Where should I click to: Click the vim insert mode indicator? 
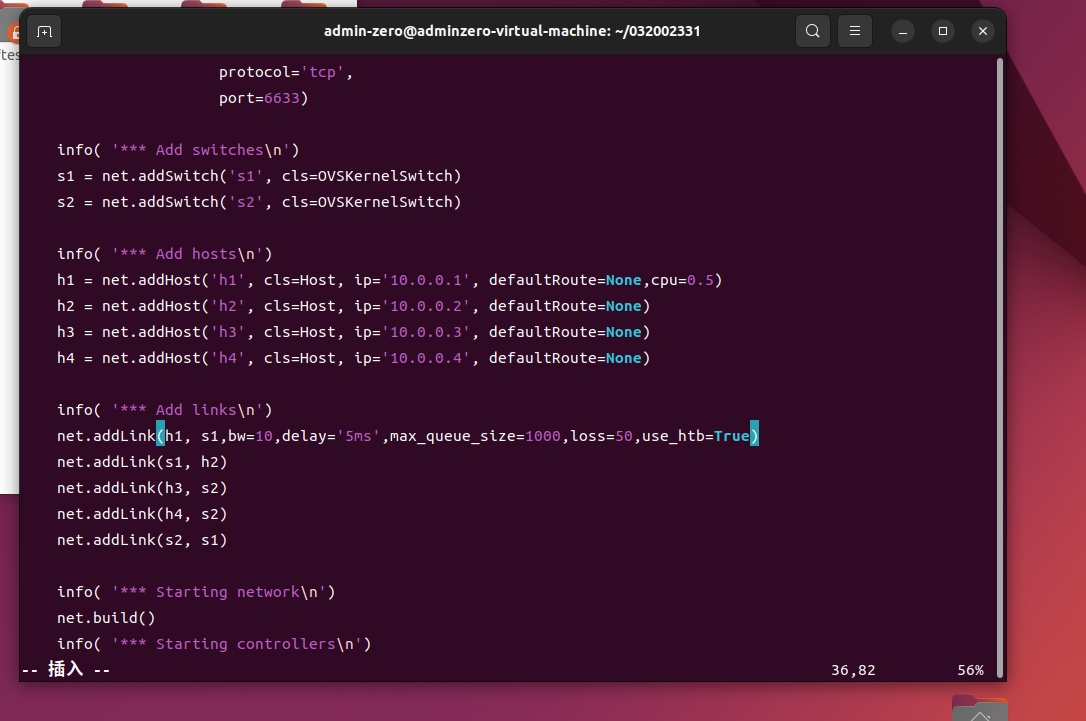(66, 670)
